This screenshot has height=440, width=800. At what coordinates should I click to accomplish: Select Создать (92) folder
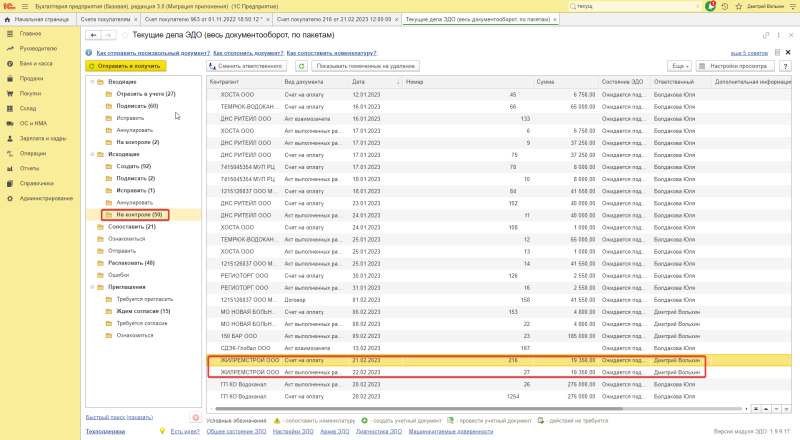click(134, 166)
